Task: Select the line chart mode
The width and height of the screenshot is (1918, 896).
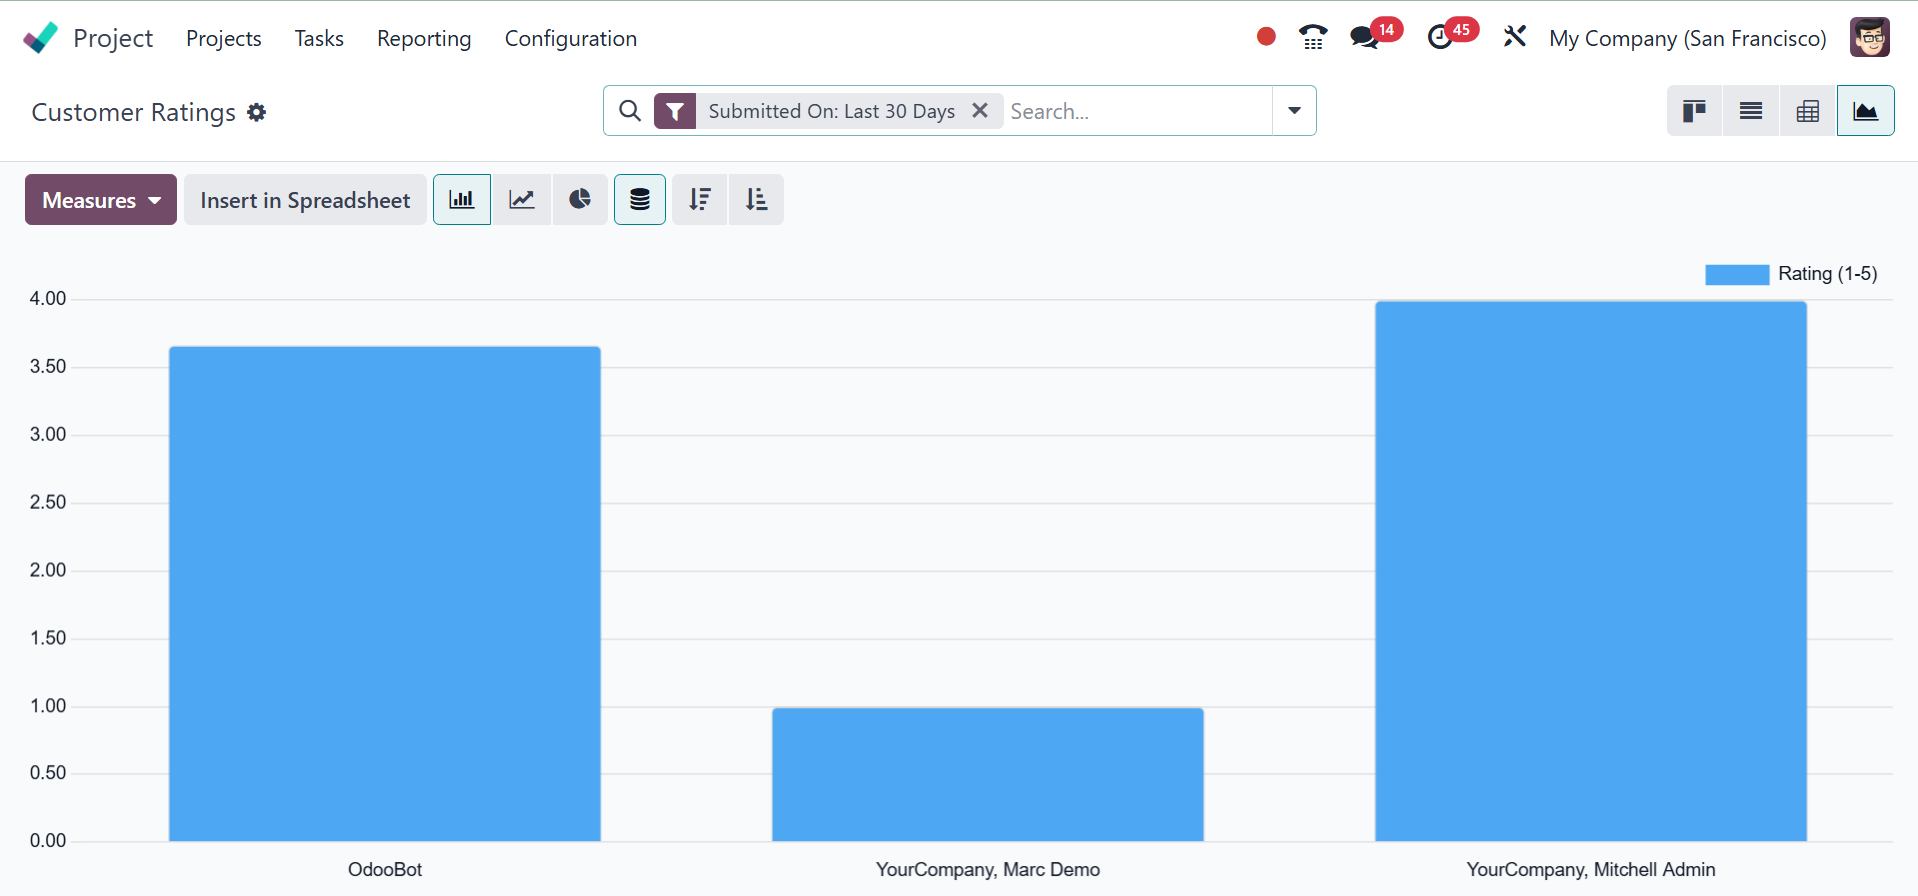Action: [522, 200]
